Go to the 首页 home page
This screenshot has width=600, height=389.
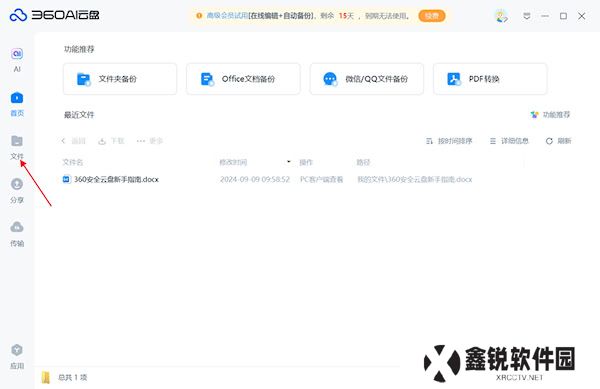click(x=17, y=104)
